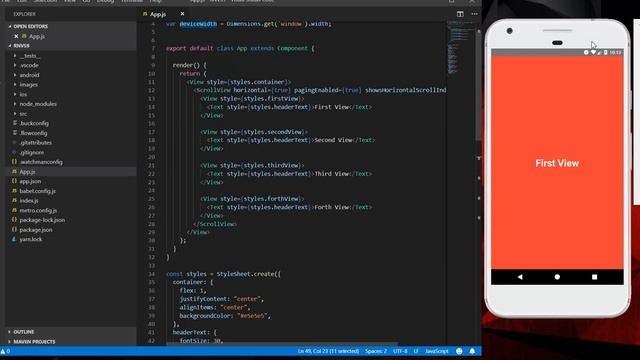Select App.js under Open Editors

pos(37,36)
